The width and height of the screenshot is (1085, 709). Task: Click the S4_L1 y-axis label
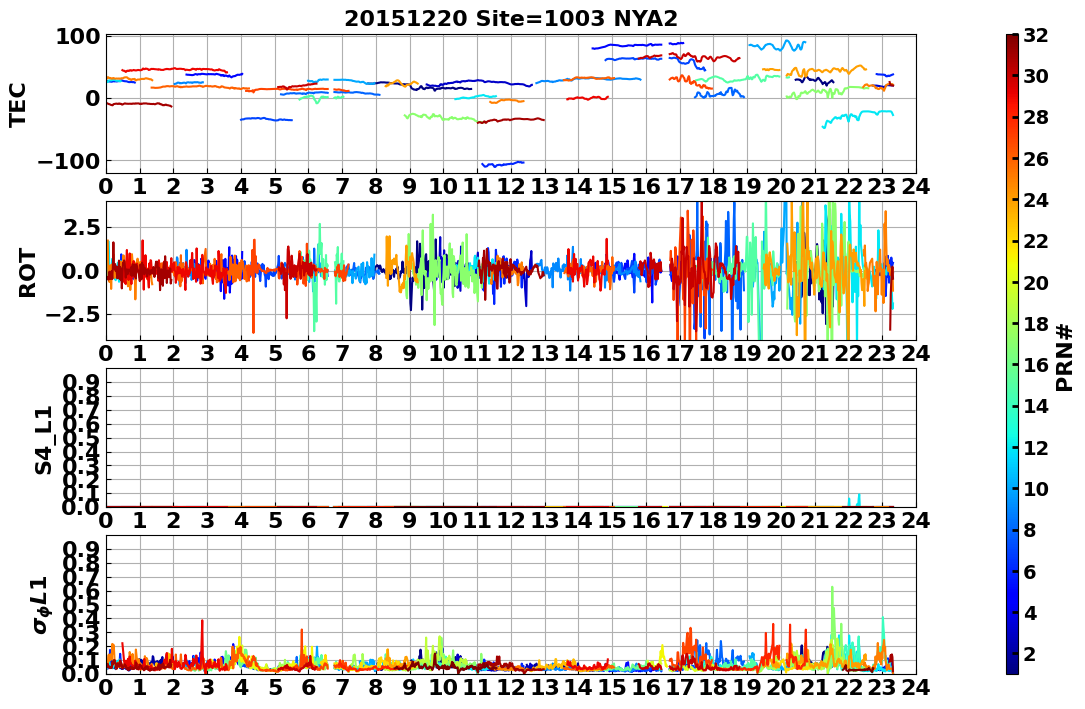pos(43,440)
